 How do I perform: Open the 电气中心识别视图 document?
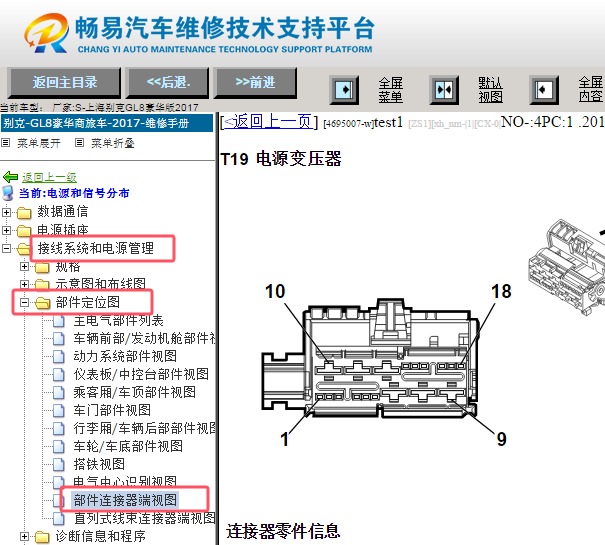click(125, 481)
